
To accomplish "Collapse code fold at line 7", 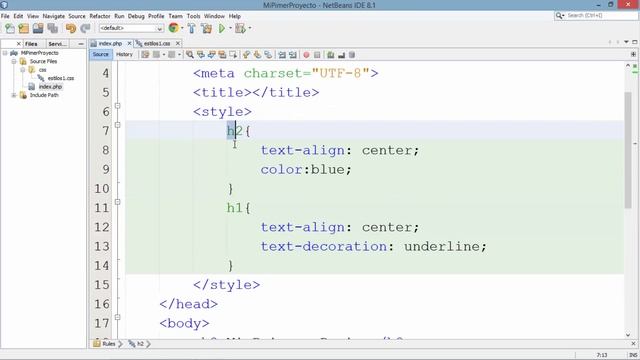I will coord(118,125).
